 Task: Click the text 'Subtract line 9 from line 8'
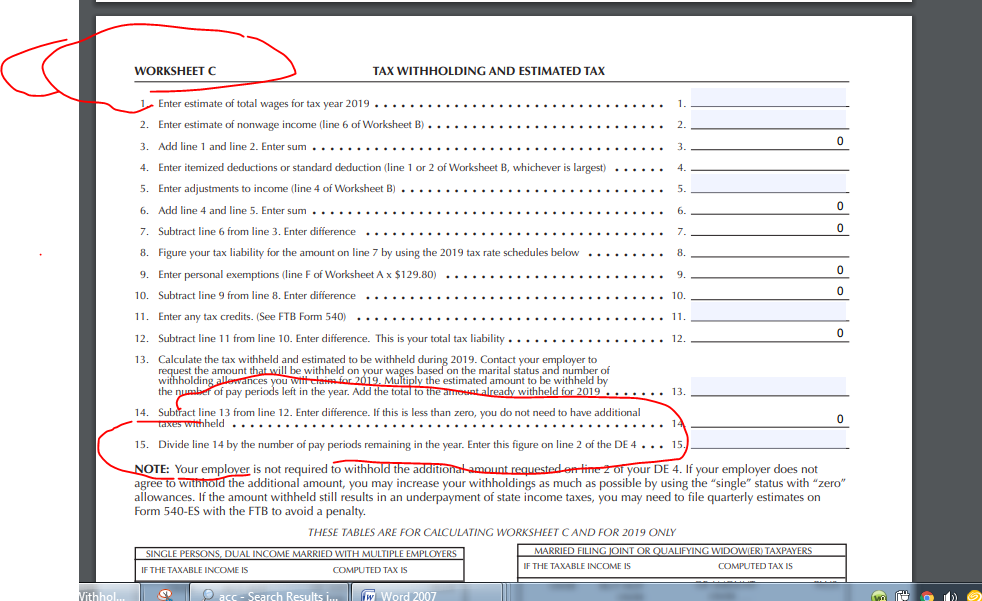point(219,295)
